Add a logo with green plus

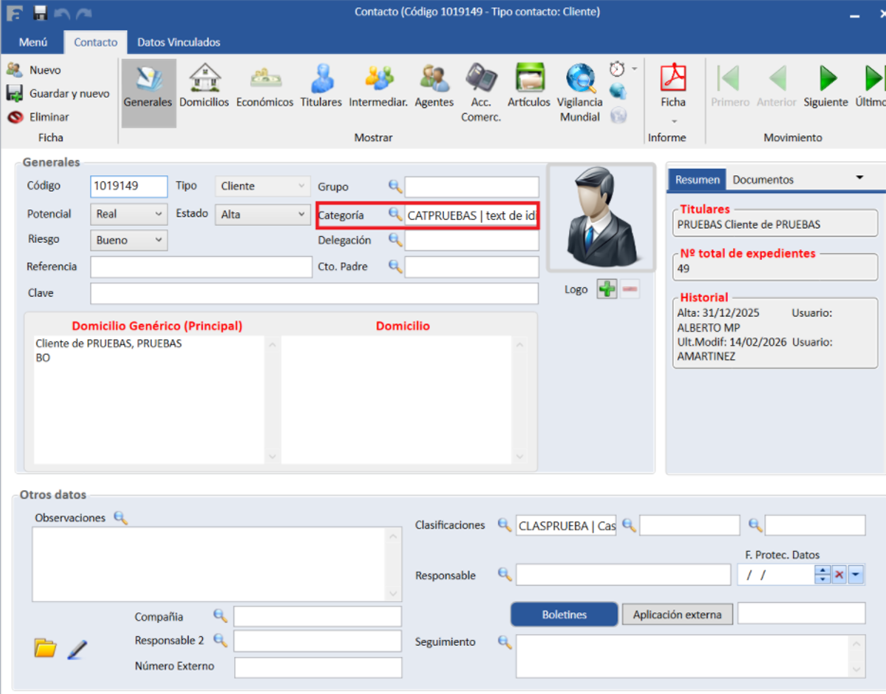[606, 289]
